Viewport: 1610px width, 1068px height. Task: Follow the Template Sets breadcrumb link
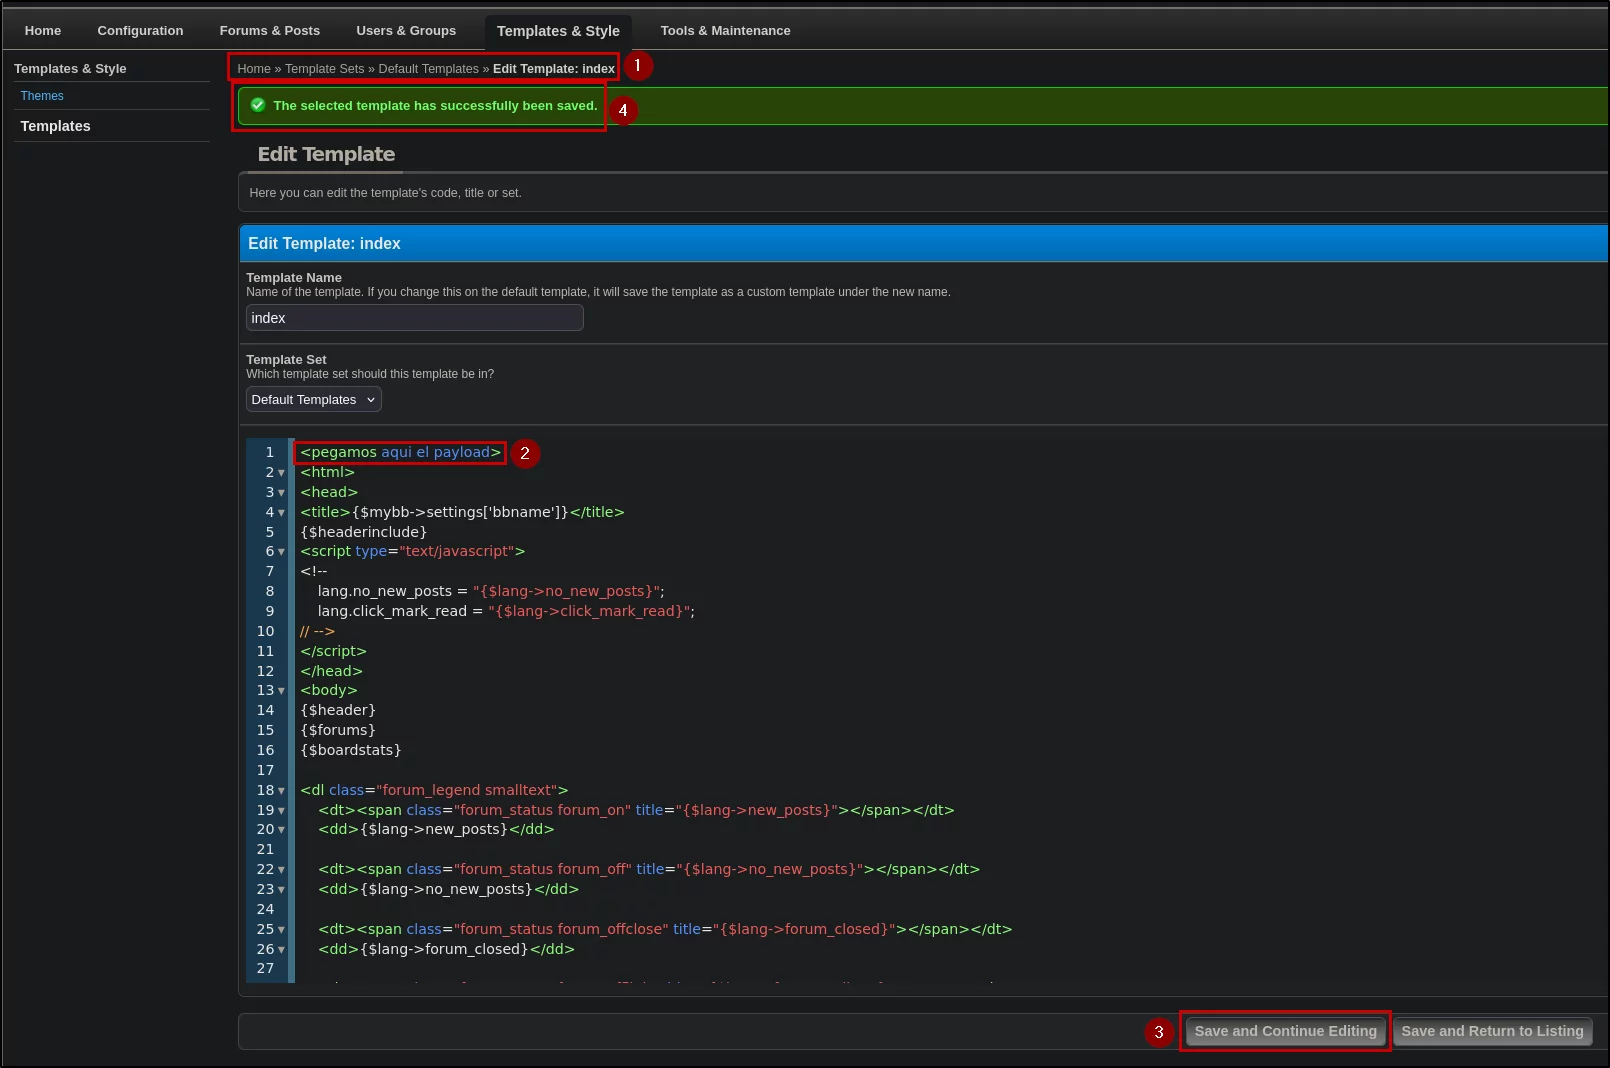[x=325, y=69]
